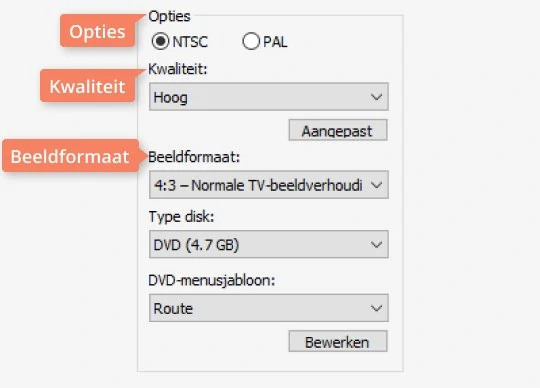This screenshot has height=388, width=540.
Task: Click the orange Kwaliteit callout label
Action: (x=87, y=86)
